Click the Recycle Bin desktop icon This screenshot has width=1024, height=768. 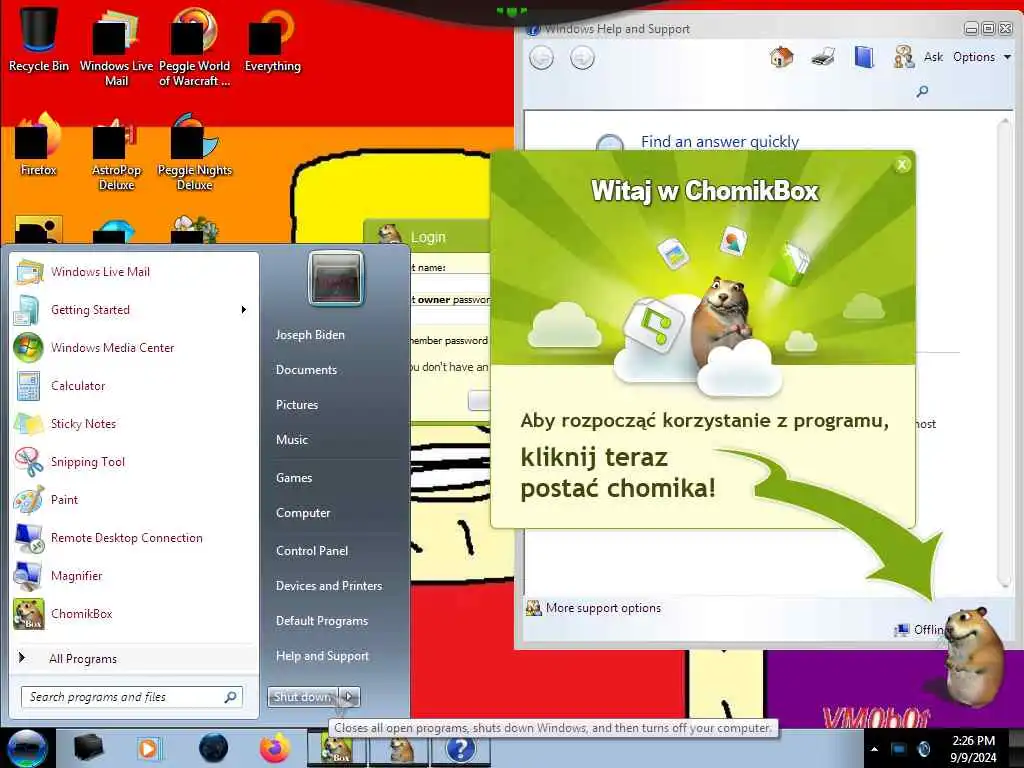pos(39,39)
